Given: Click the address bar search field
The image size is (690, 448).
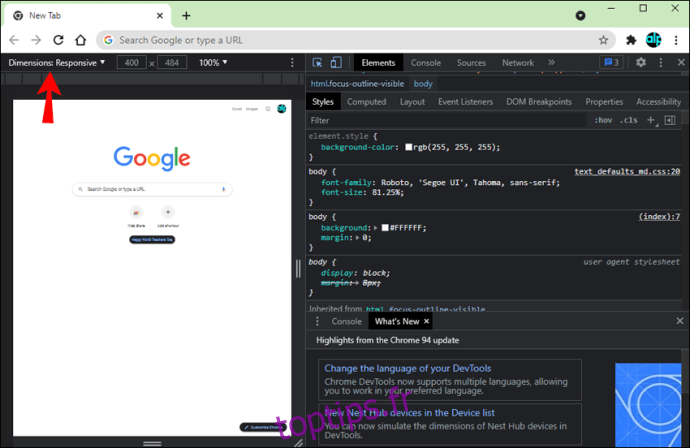Looking at the screenshot, I should (356, 40).
